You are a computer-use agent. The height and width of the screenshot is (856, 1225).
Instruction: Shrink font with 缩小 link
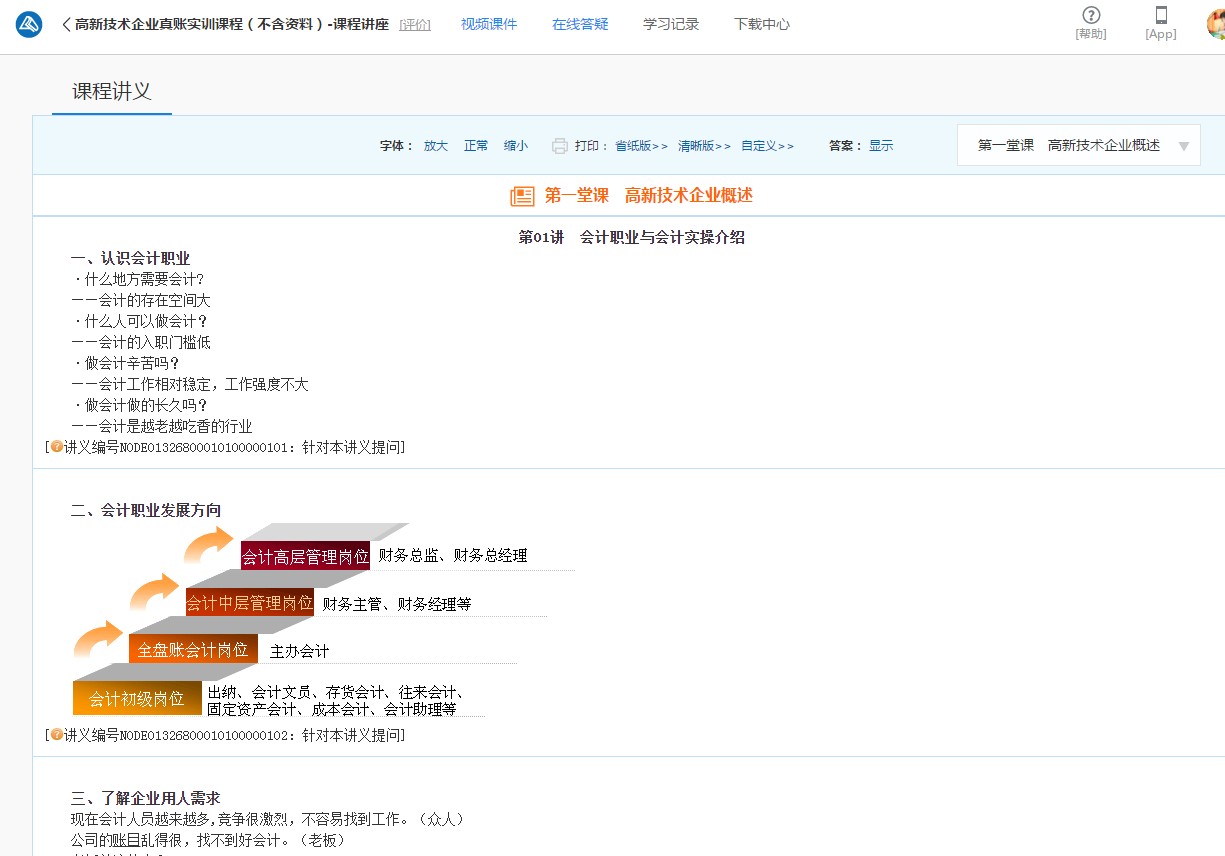coord(516,146)
